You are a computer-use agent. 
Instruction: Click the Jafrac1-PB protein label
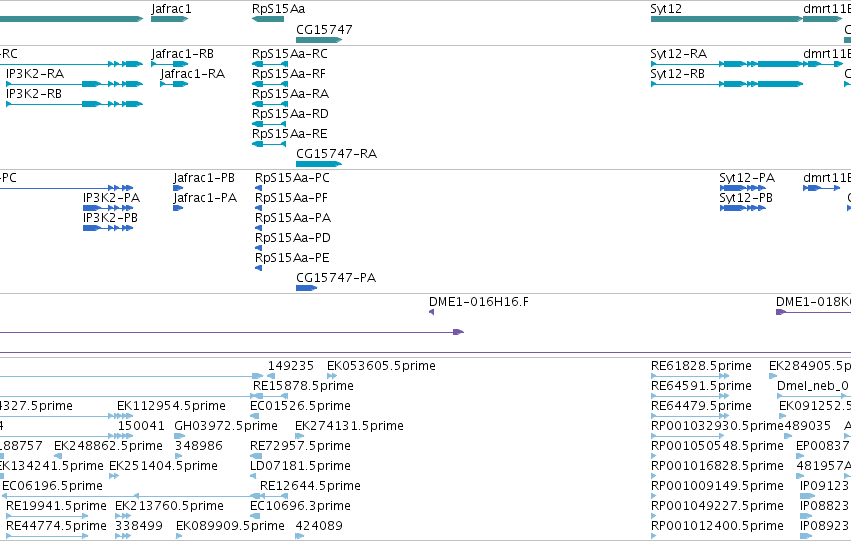click(x=204, y=179)
